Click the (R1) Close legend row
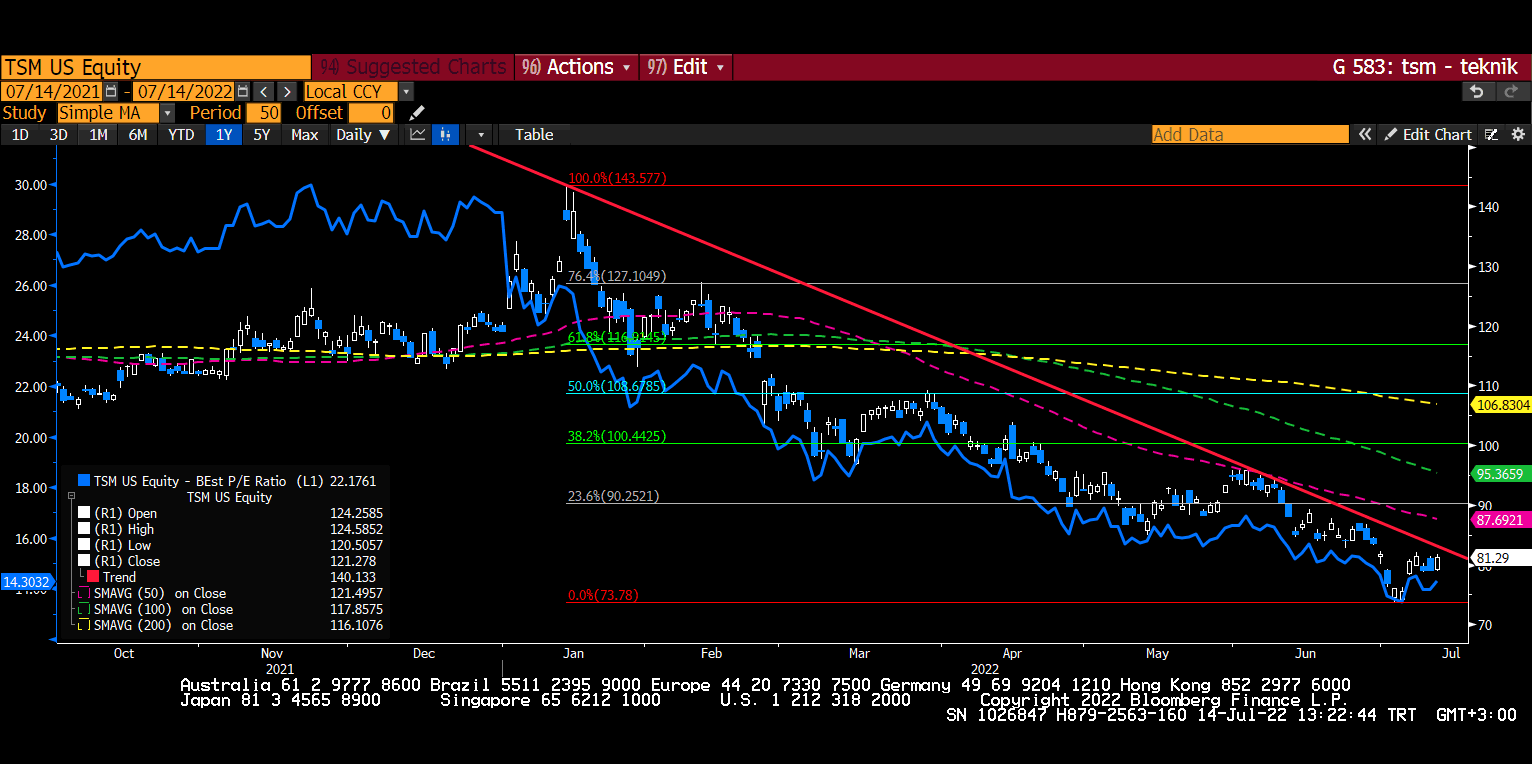Screen dimensions: 1532x764 click(230, 561)
